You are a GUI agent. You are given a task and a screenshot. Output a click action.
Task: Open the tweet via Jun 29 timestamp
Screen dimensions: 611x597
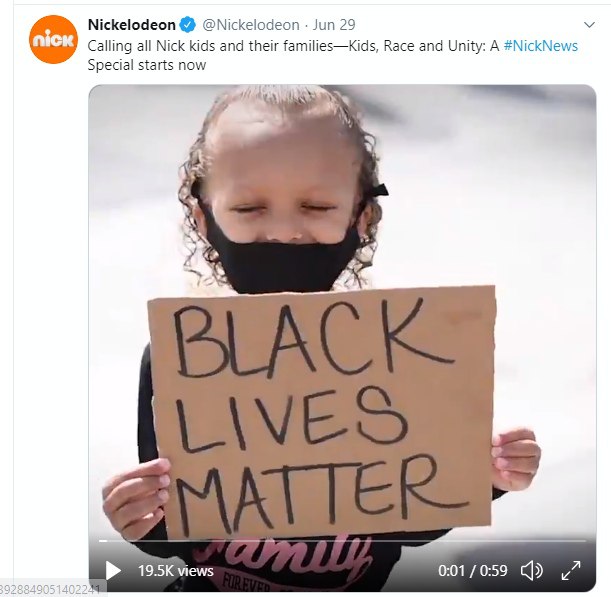(334, 25)
